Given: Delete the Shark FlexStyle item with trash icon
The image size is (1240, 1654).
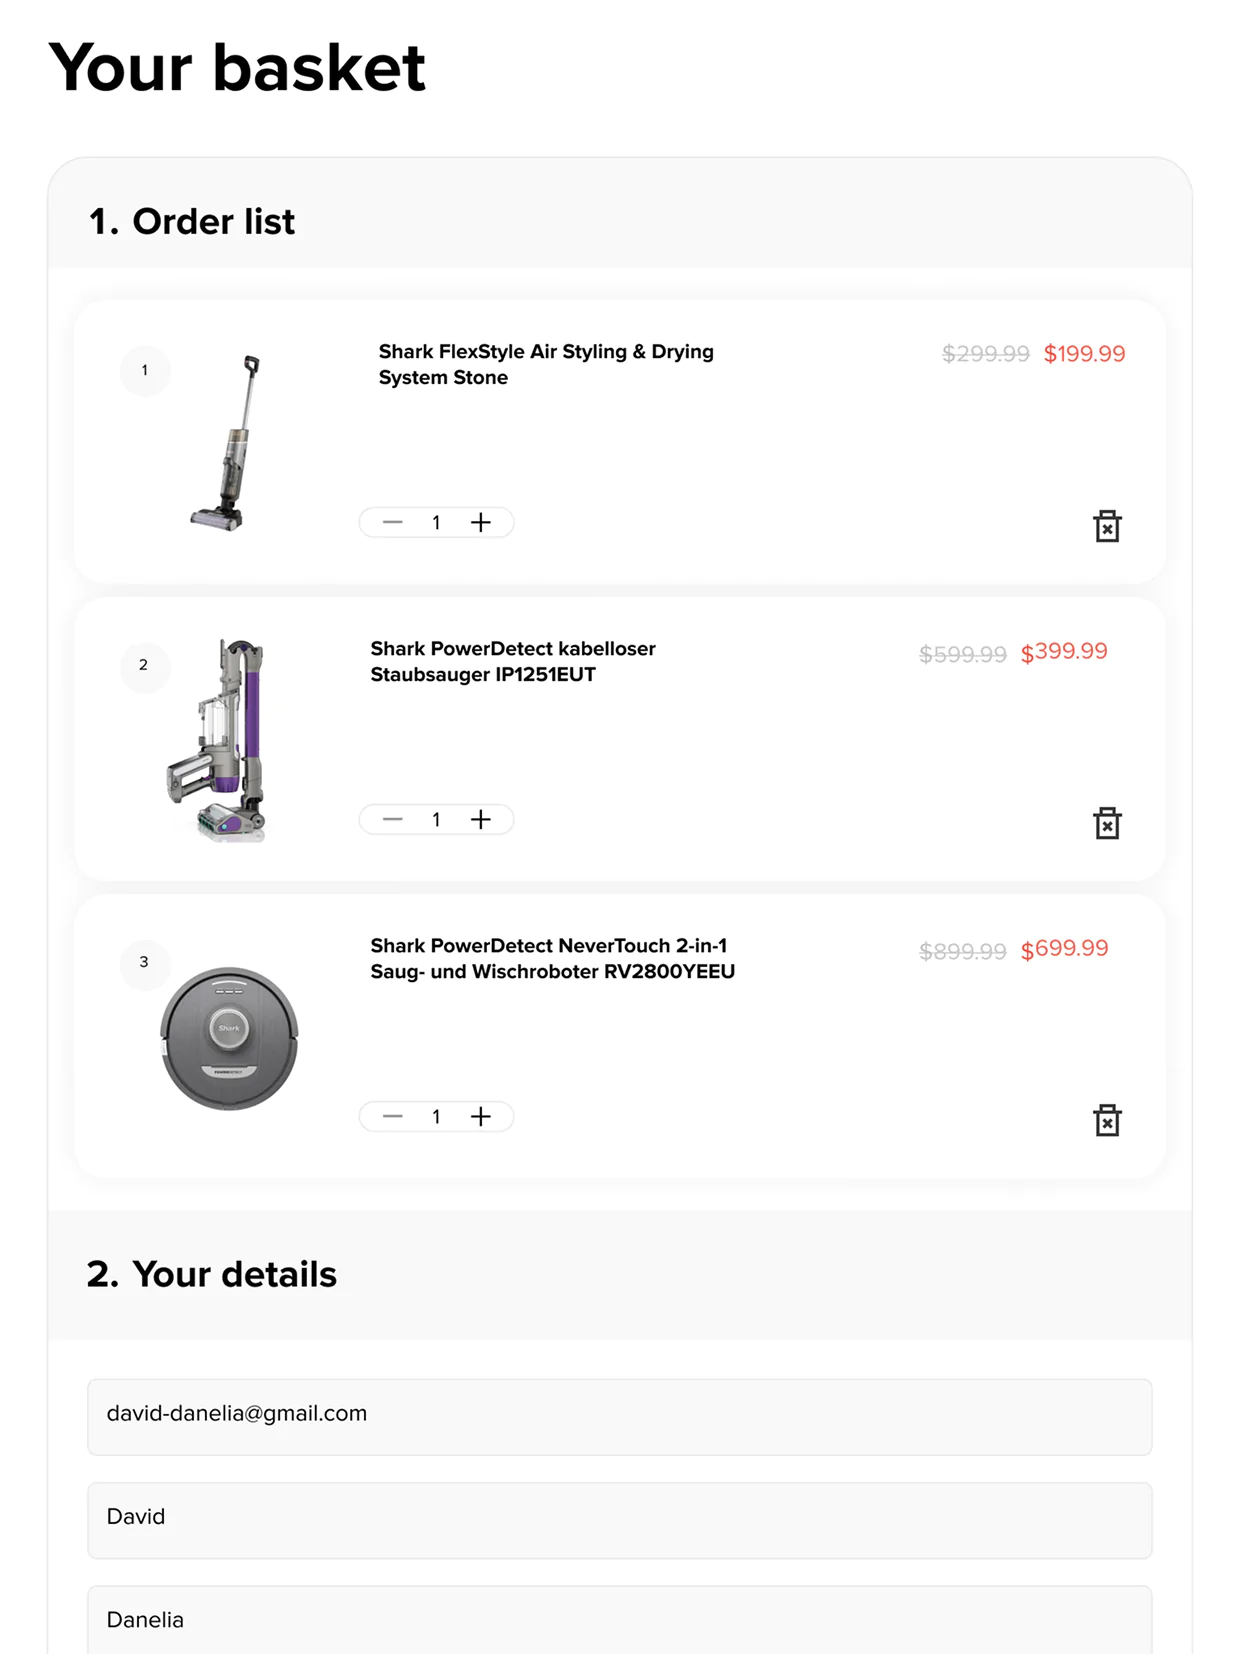Looking at the screenshot, I should (x=1106, y=526).
